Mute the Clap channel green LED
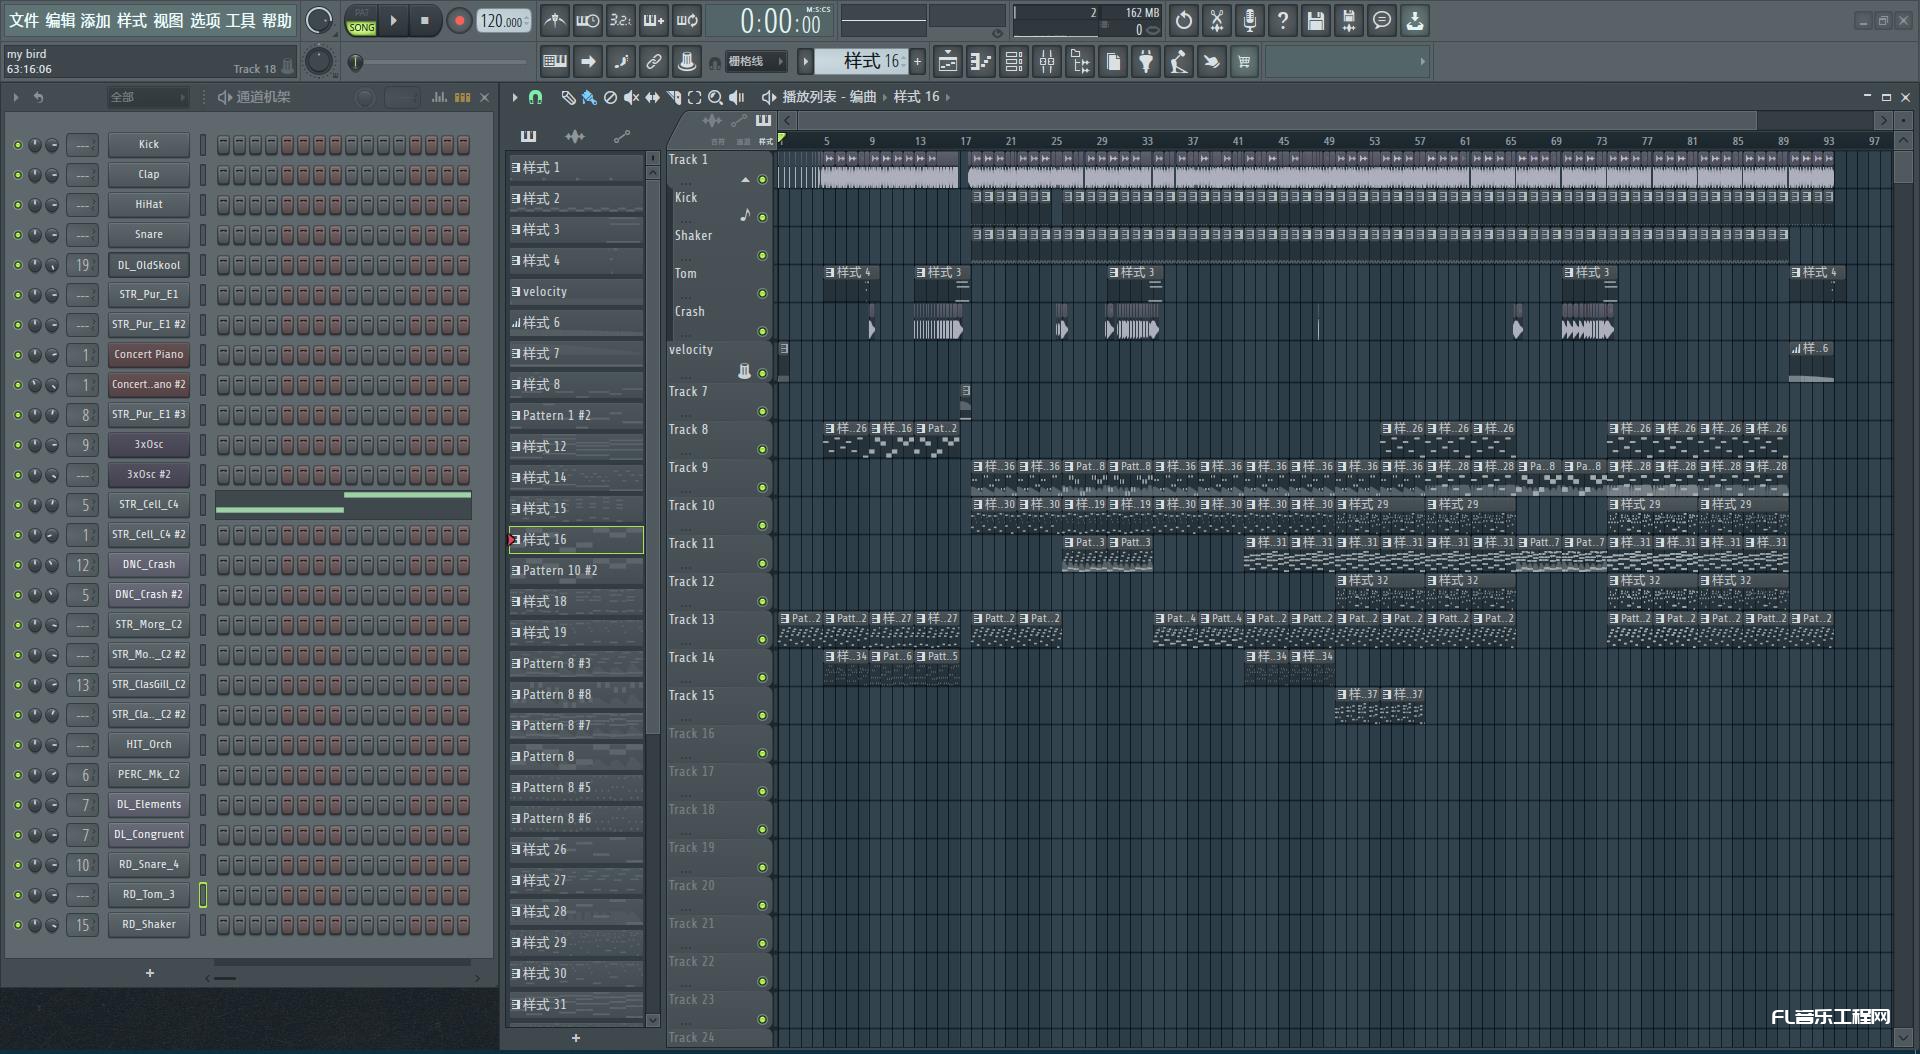The height and width of the screenshot is (1054, 1920). pyautogui.click(x=17, y=175)
